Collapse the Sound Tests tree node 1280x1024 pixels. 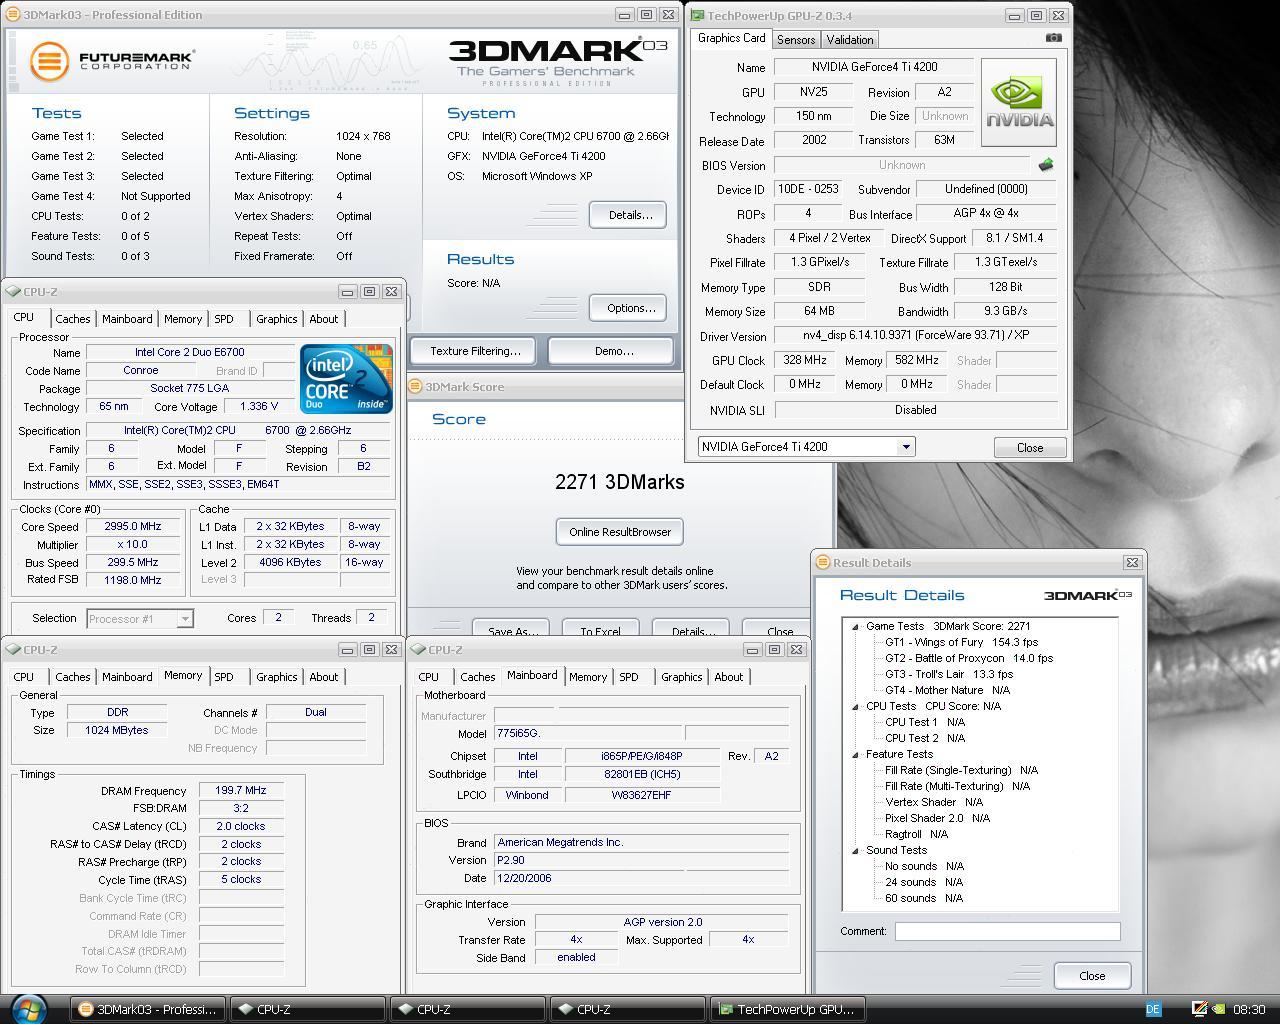[x=855, y=851]
